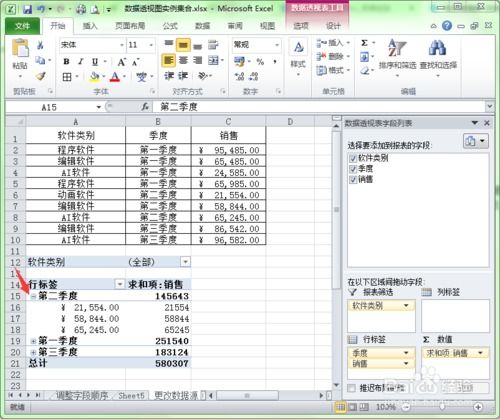Click the 插入 Insert cells button

pyautogui.click(x=333, y=43)
